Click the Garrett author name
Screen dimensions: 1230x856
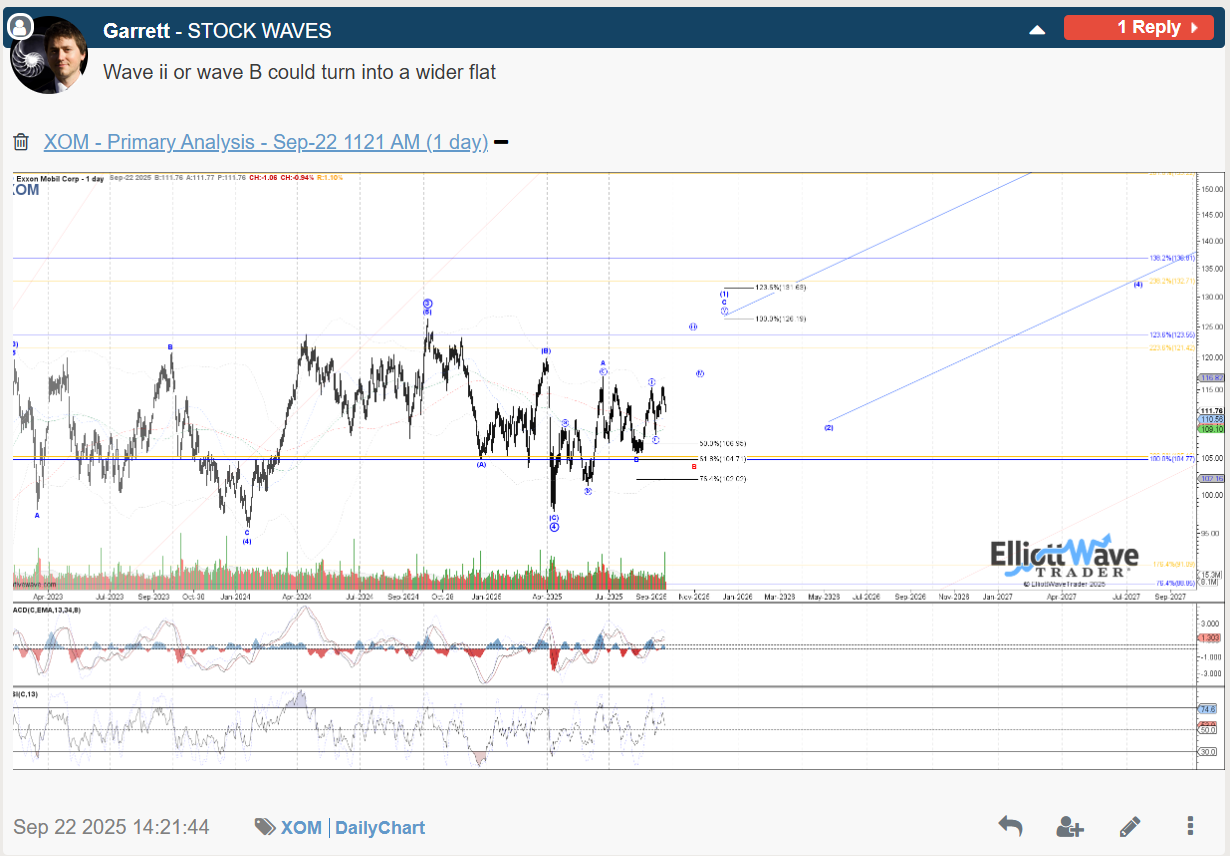(x=136, y=31)
